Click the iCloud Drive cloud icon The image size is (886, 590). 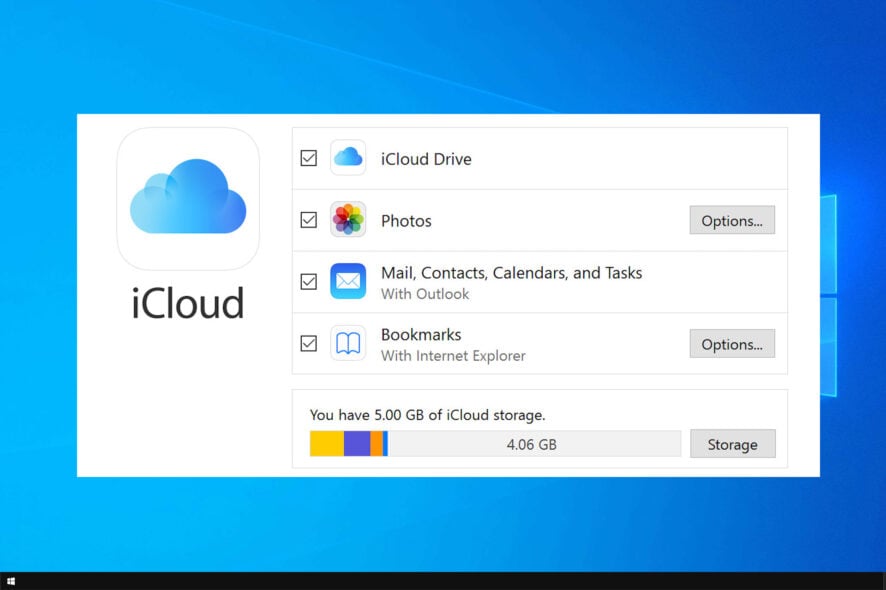pyautogui.click(x=348, y=157)
